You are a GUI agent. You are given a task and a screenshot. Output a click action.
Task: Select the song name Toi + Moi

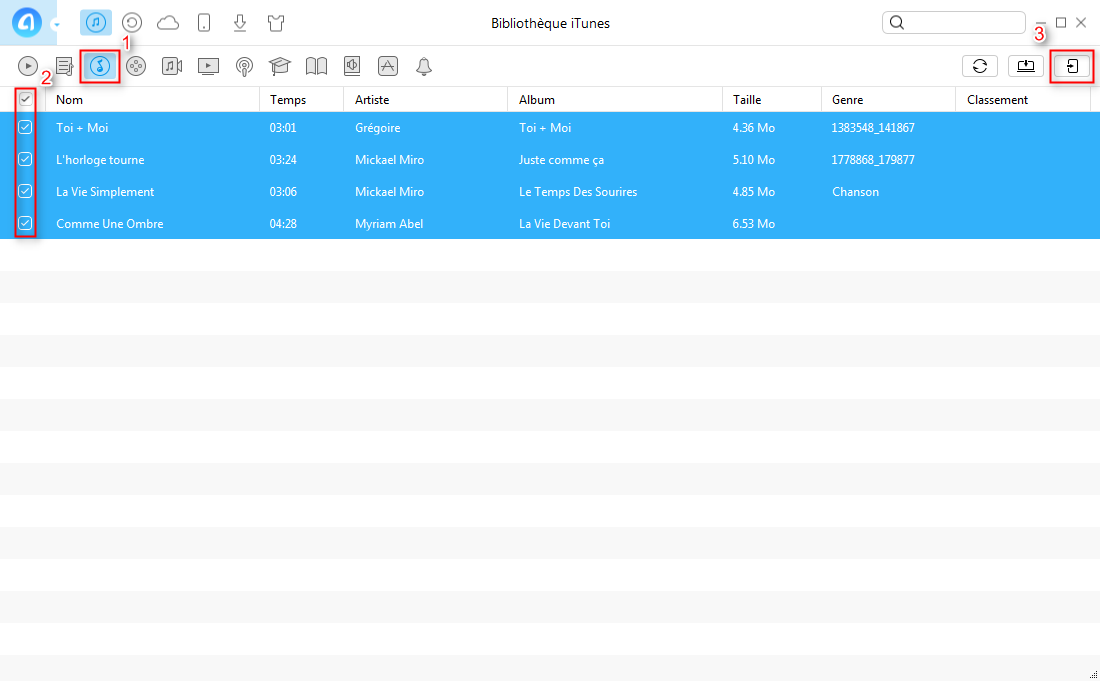82,128
